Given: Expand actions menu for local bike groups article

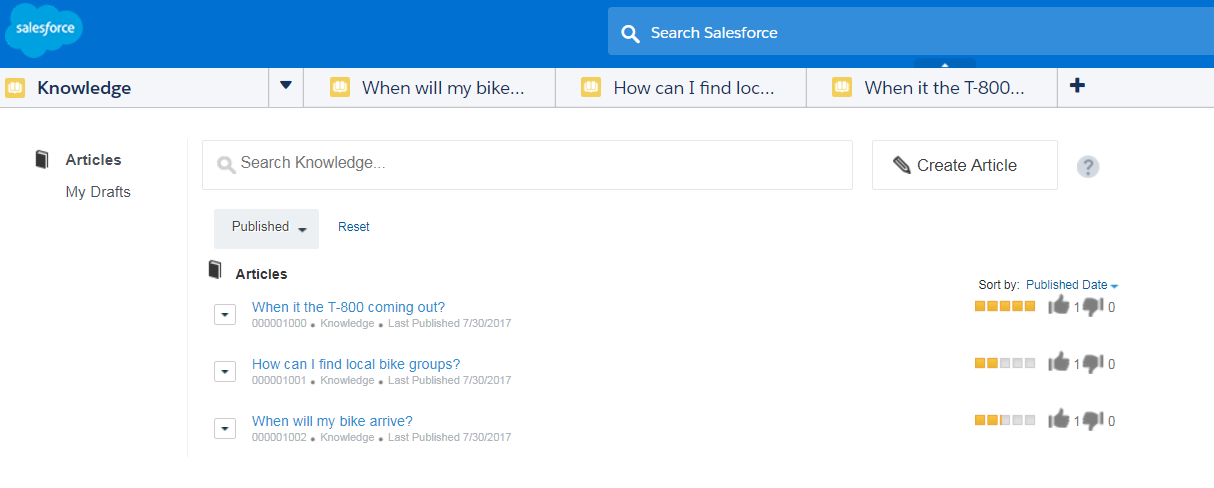Looking at the screenshot, I should [225, 372].
